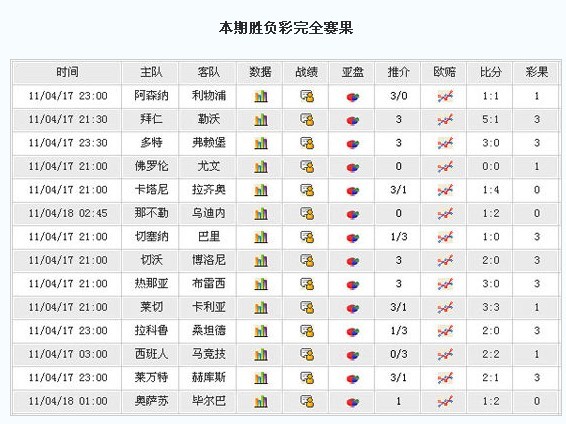Image resolution: width=566 pixels, height=424 pixels.
Task: Click the 欧赔 column header
Action: pyautogui.click(x=445, y=72)
